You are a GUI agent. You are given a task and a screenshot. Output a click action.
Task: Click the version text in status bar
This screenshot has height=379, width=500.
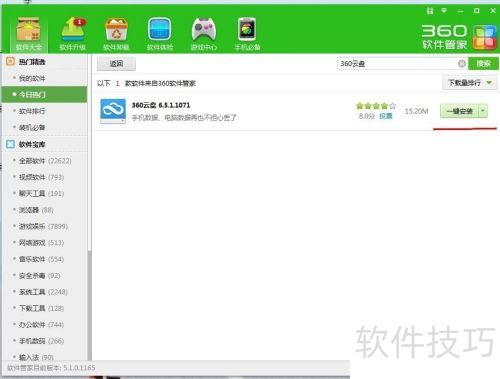(x=51, y=368)
